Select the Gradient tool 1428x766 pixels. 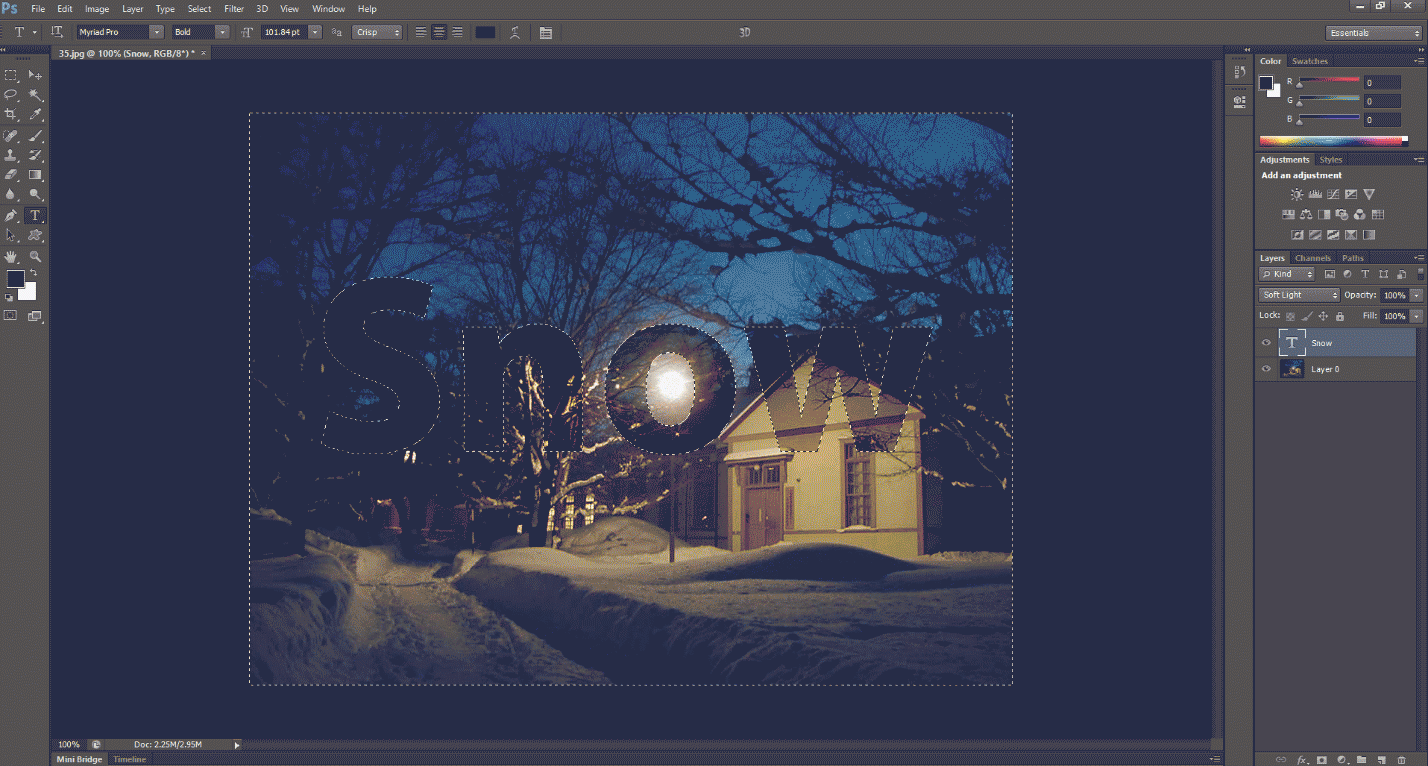pyautogui.click(x=35, y=175)
